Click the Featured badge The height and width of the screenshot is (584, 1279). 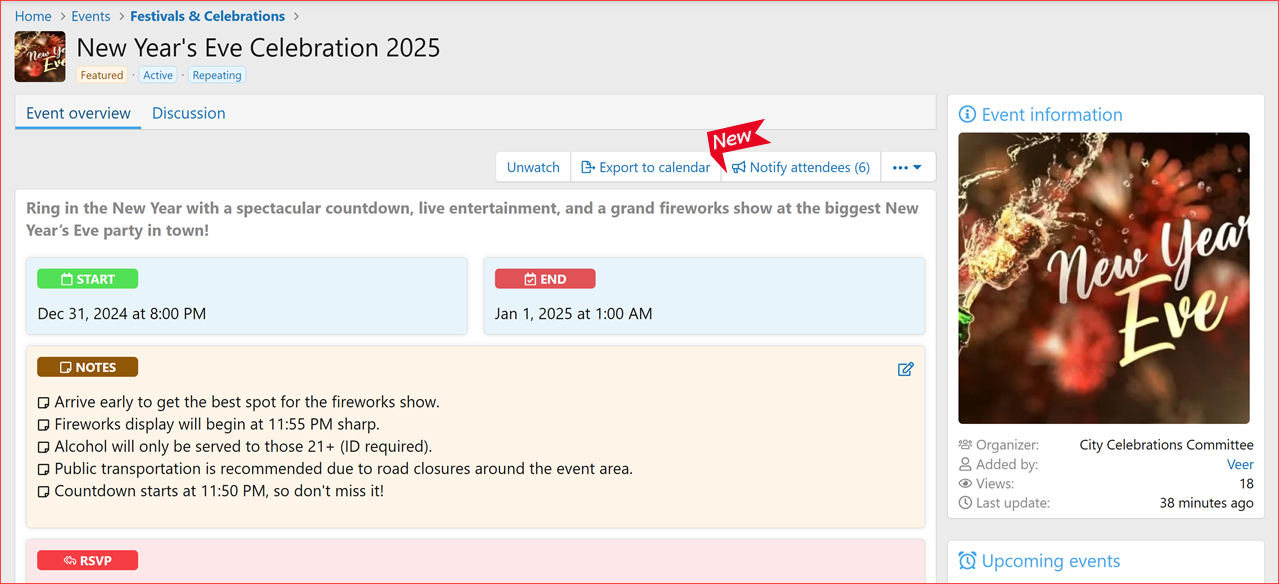[102, 75]
